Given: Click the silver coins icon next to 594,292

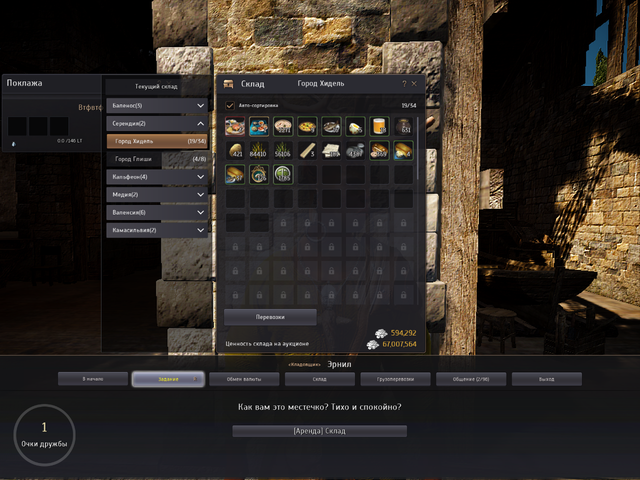Looking at the screenshot, I should [381, 333].
